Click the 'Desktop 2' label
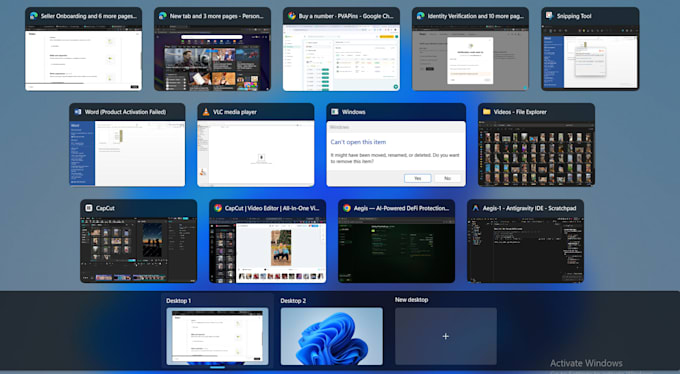 point(293,301)
